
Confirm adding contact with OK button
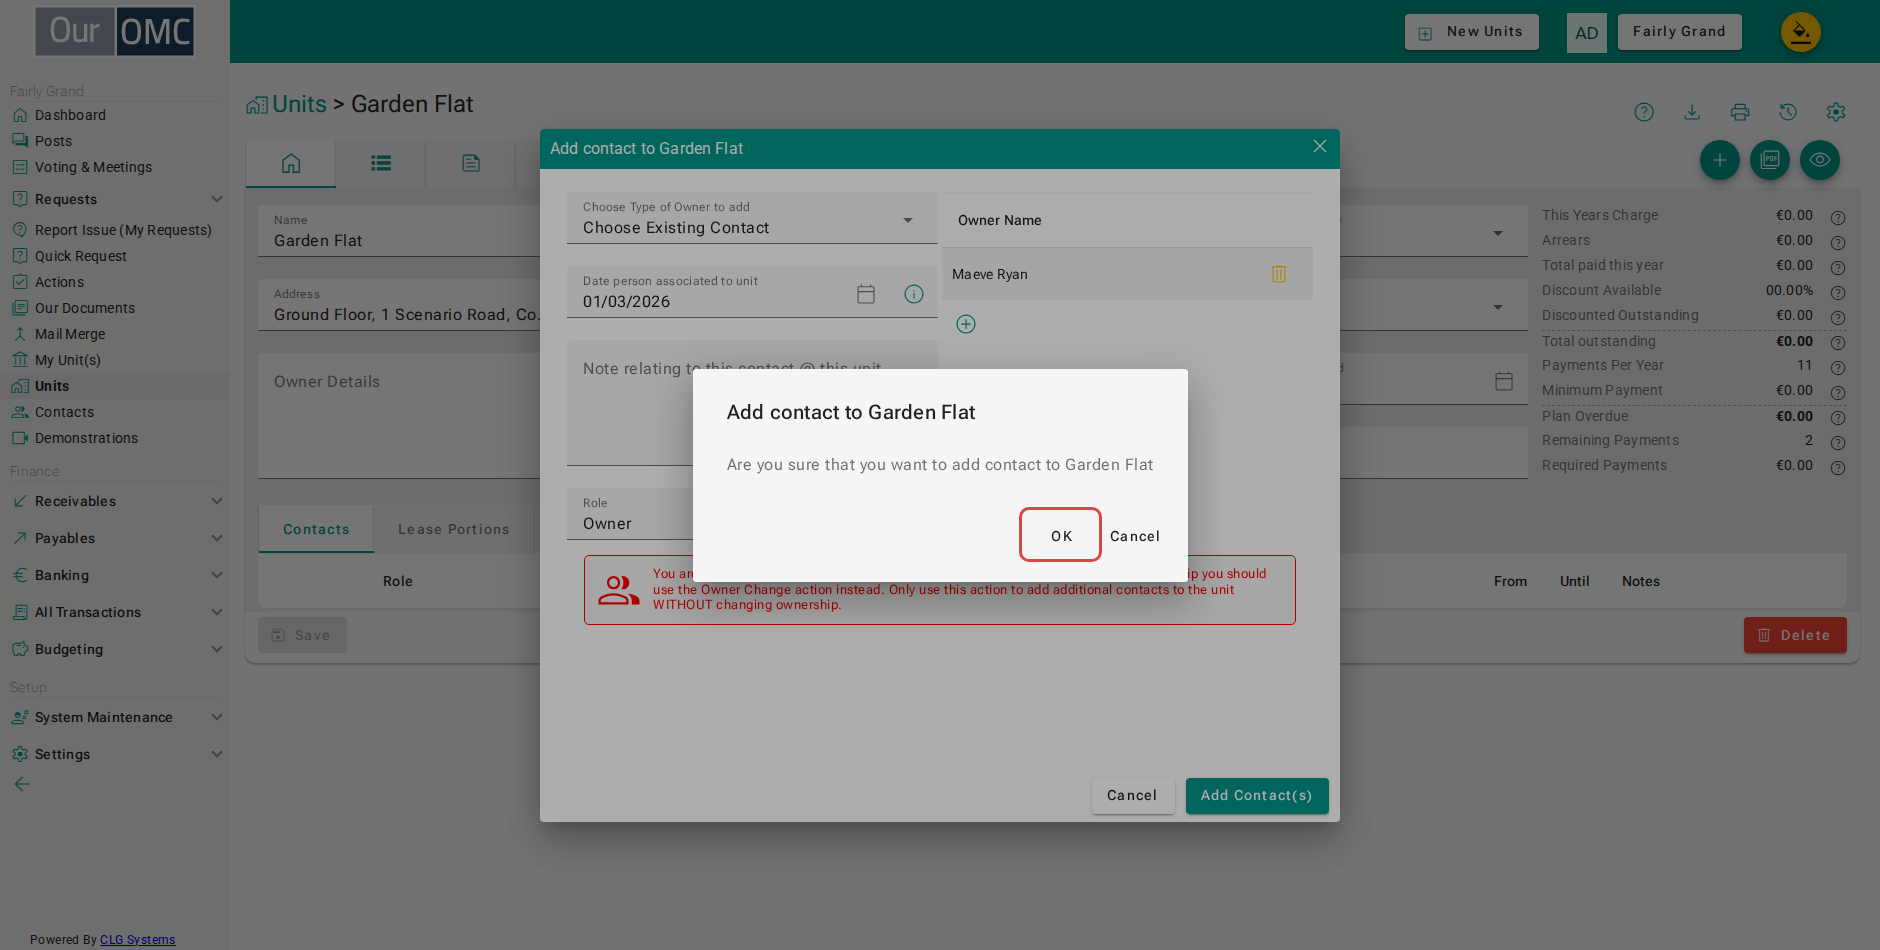(1060, 535)
